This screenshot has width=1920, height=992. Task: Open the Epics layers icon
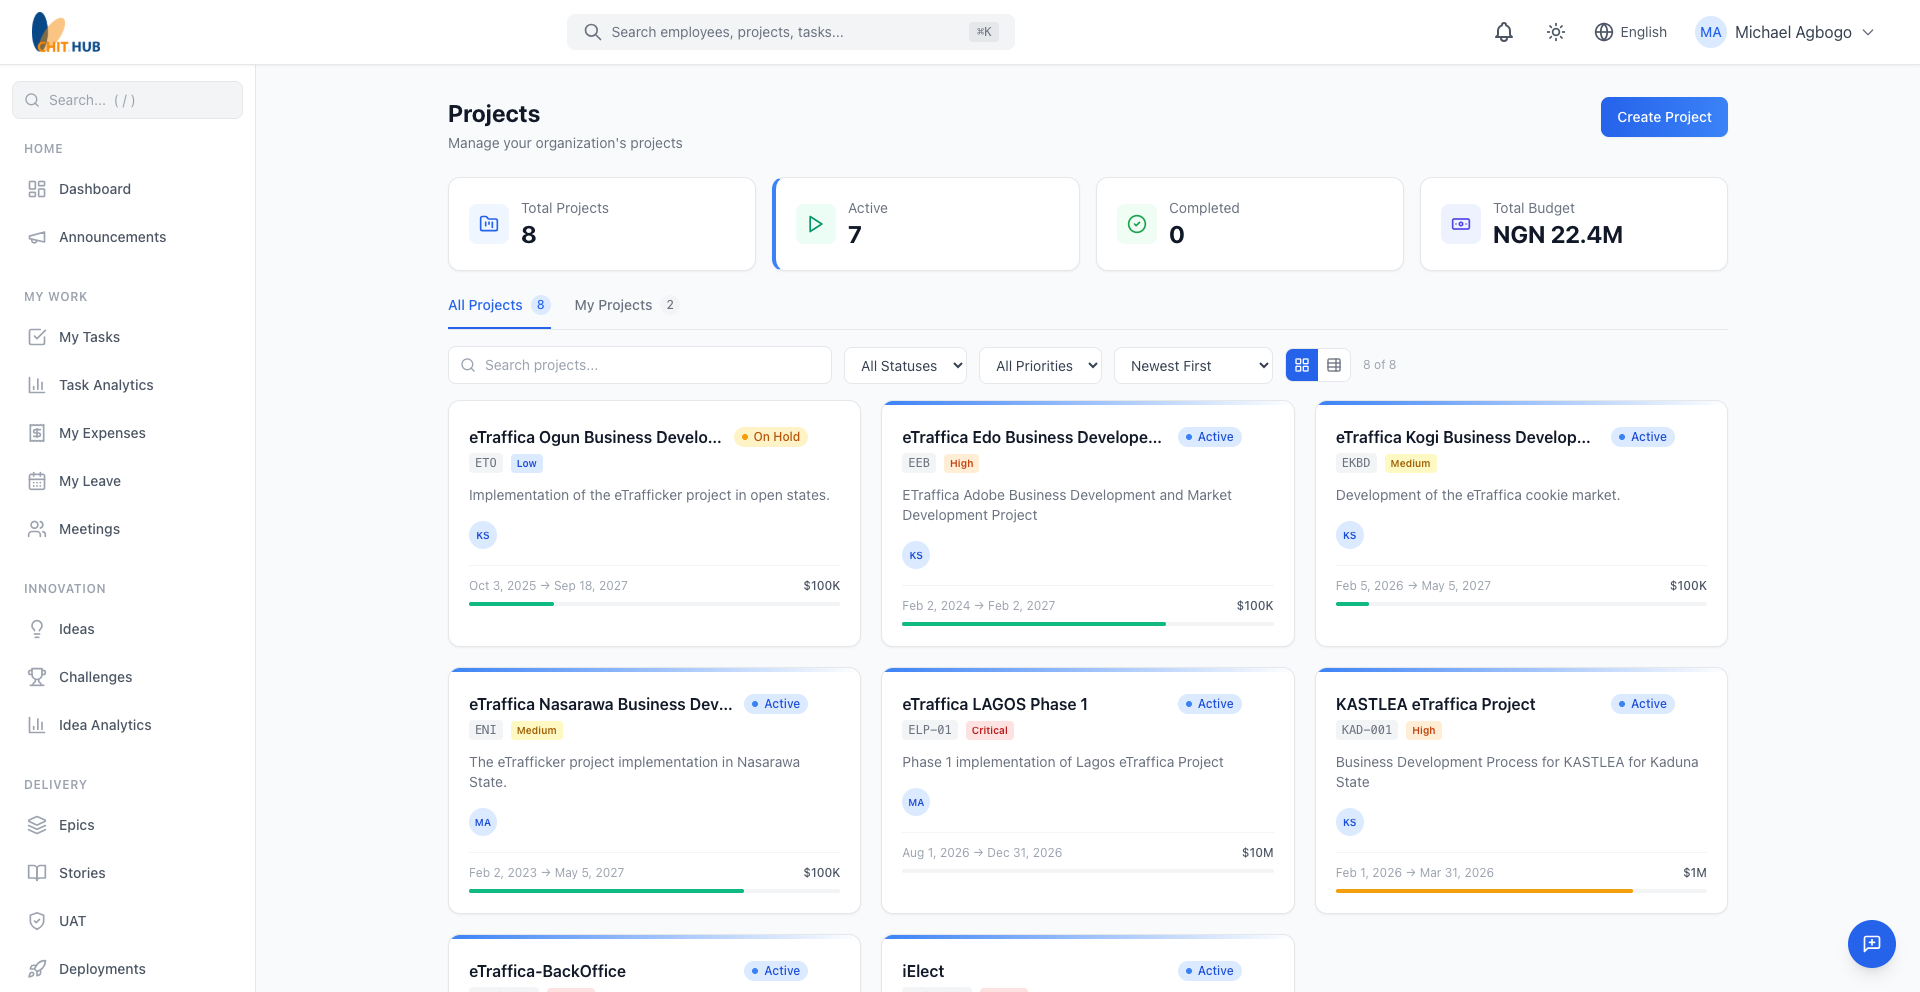tap(37, 825)
